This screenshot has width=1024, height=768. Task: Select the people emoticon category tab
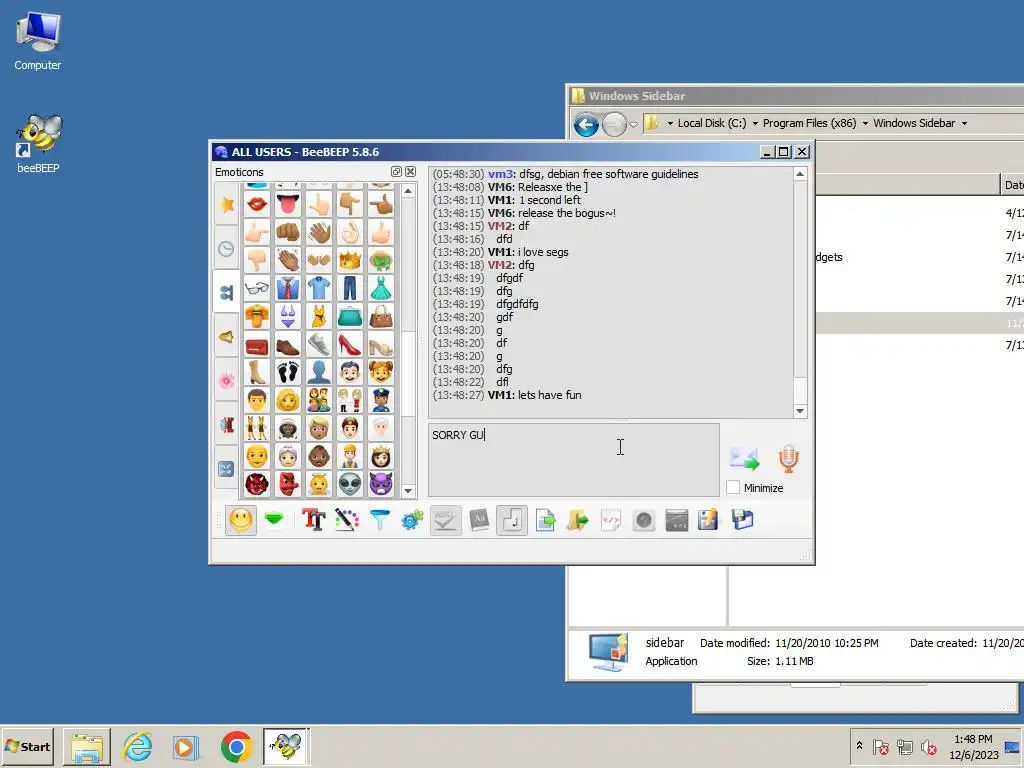[227, 292]
